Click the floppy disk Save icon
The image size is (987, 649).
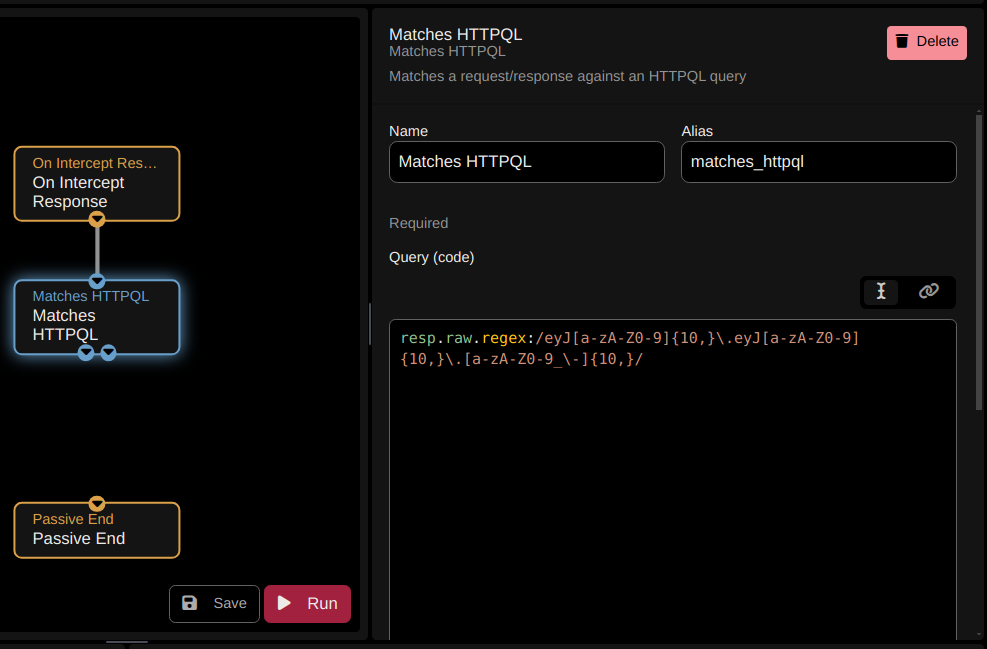(189, 603)
